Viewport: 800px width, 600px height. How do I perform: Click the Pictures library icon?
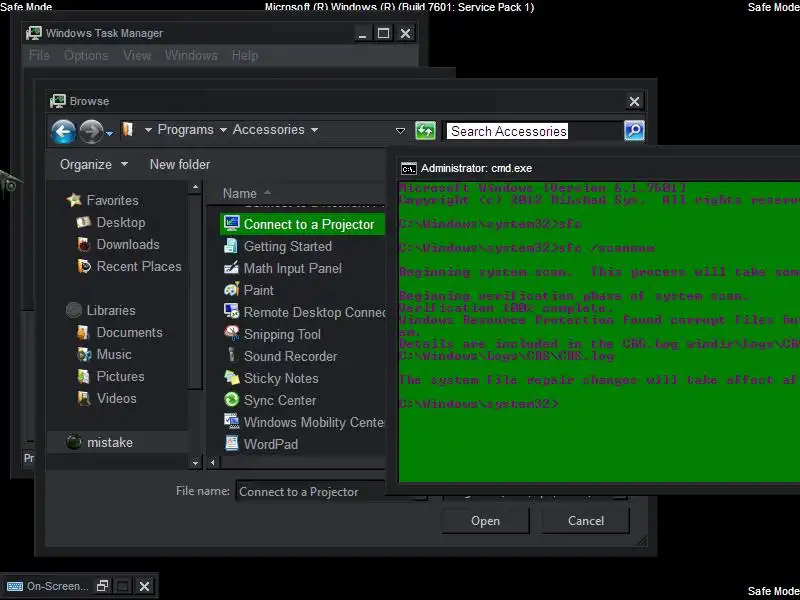[x=83, y=377]
